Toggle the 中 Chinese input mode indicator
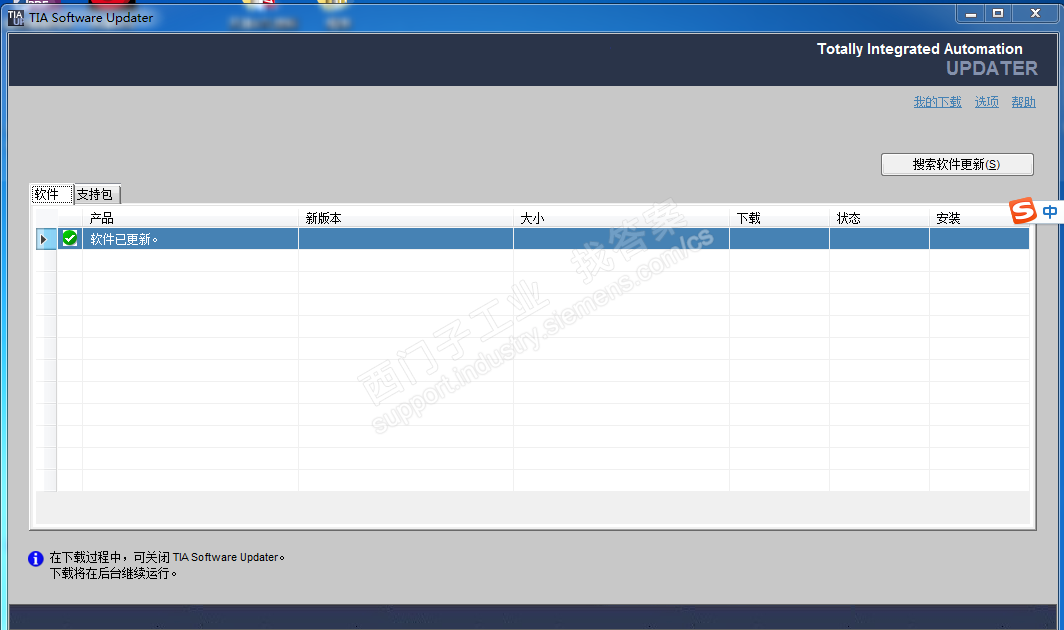Viewport: 1064px width, 630px height. pos(1050,212)
